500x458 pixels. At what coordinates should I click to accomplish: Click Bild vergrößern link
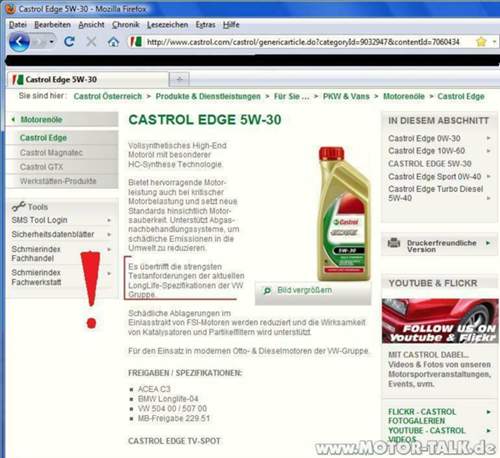pos(304,290)
